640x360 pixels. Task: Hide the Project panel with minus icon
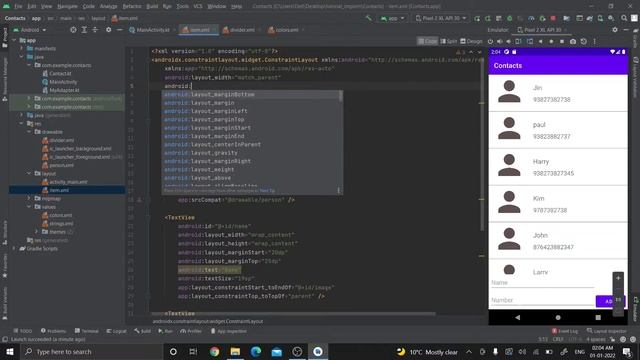[x=119, y=30]
